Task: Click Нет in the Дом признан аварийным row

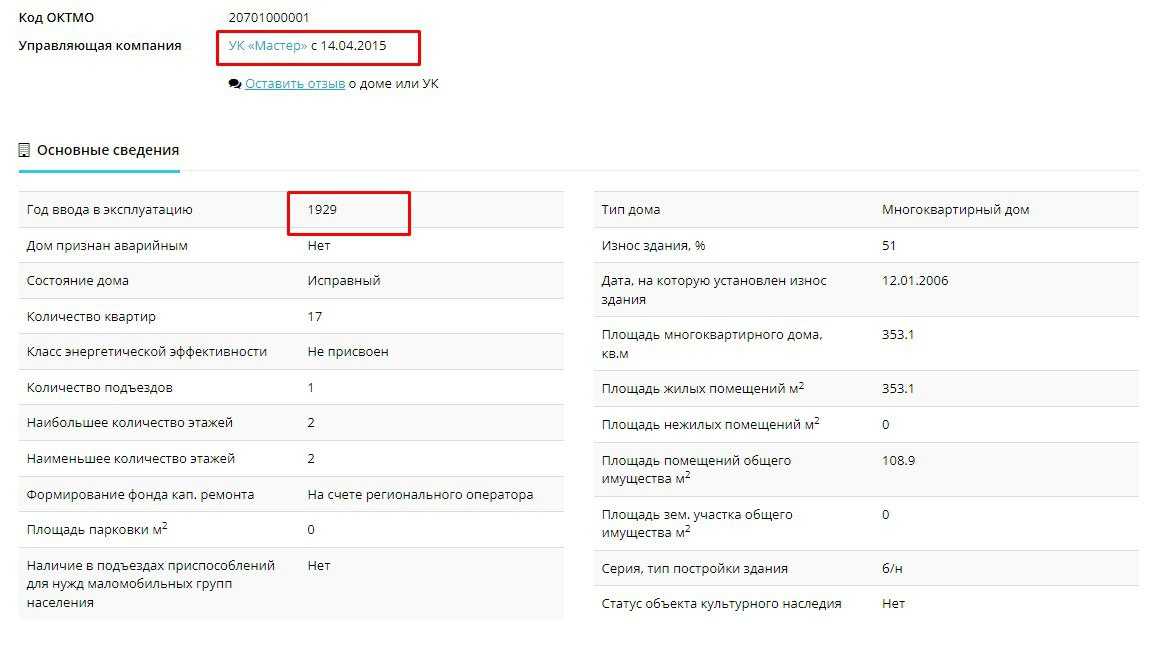Action: pyautogui.click(x=319, y=245)
